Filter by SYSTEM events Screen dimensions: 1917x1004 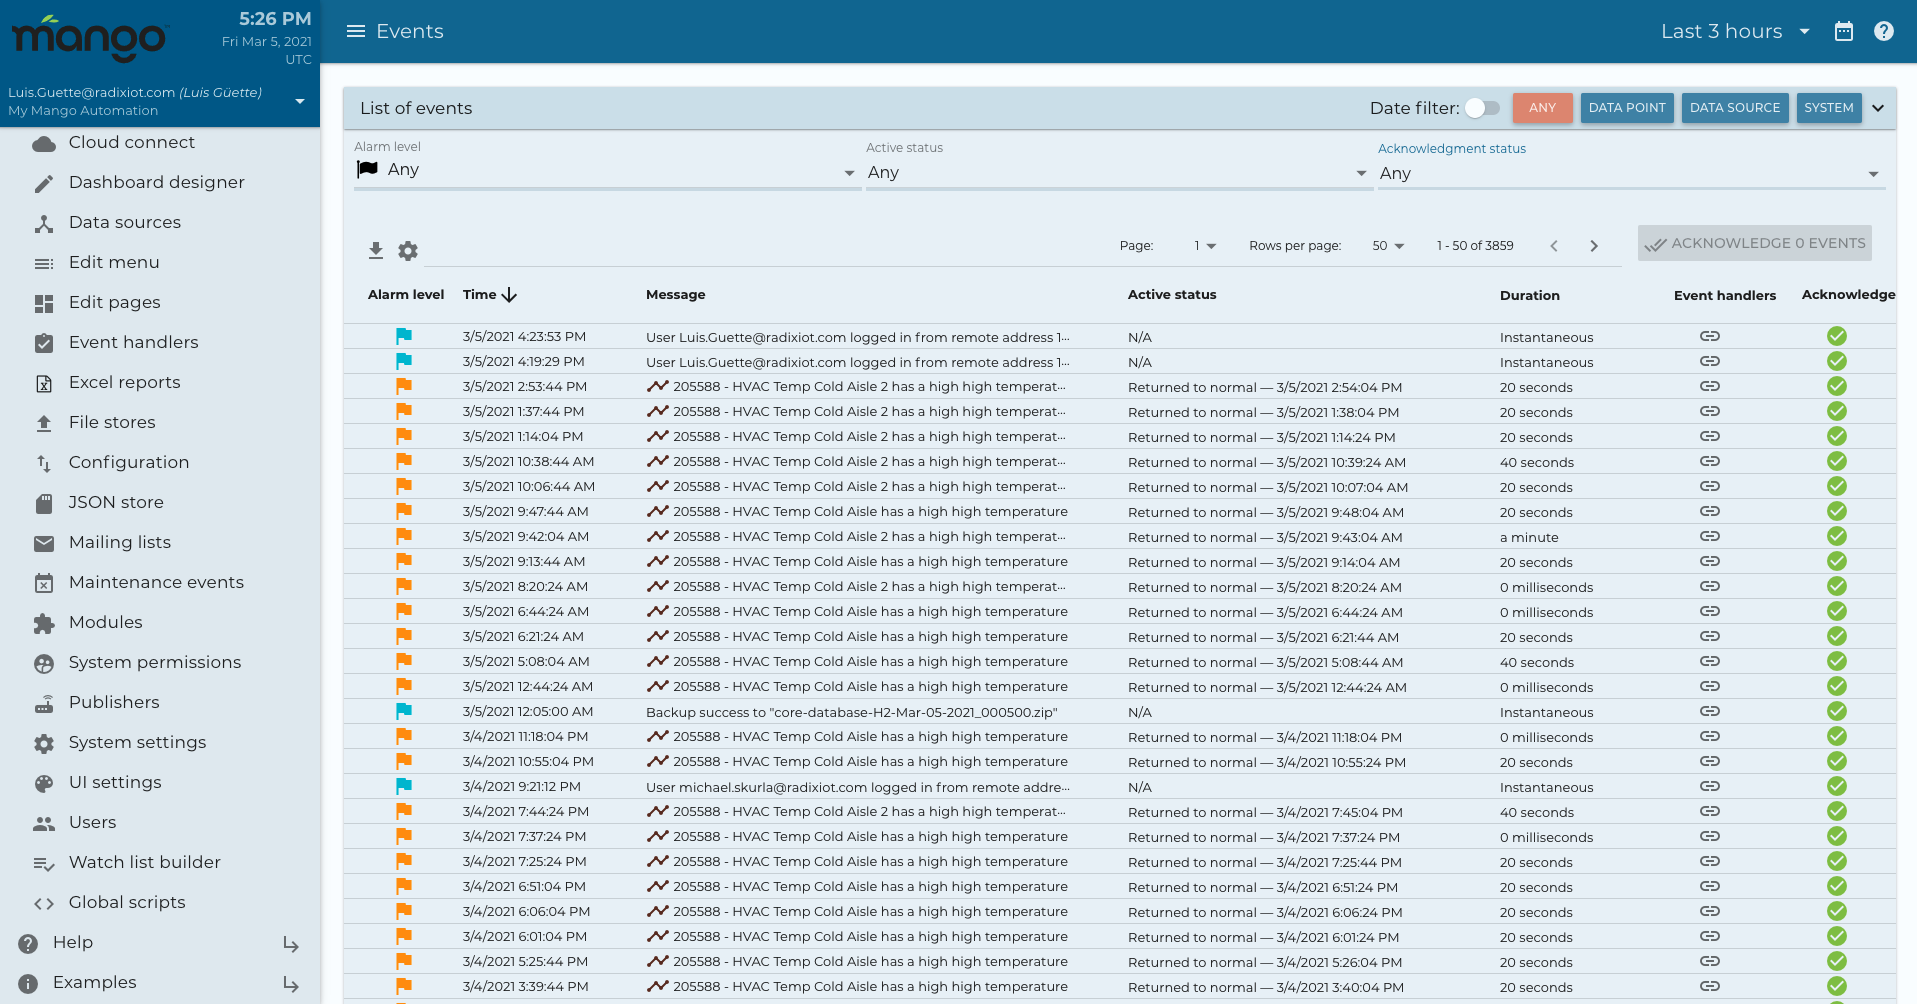coord(1829,108)
